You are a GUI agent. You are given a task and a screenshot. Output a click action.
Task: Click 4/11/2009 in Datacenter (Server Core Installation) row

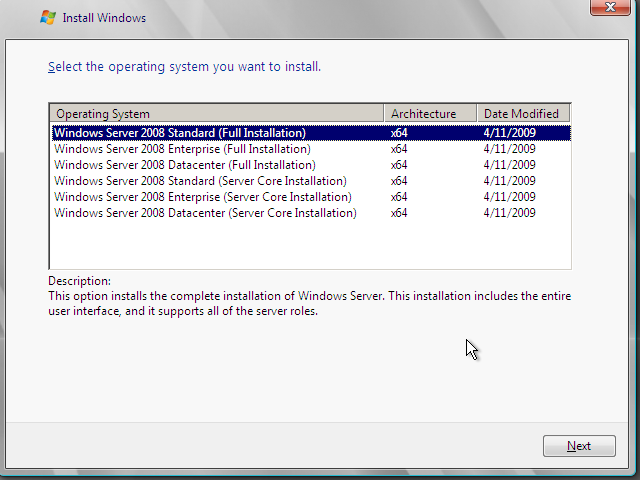tap(509, 213)
